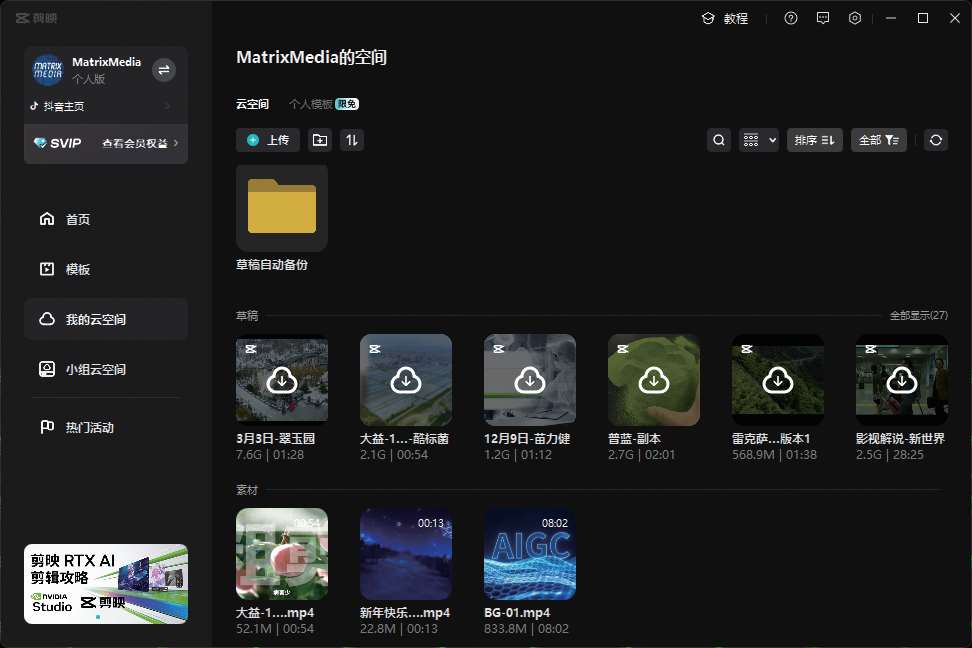The image size is (972, 648).
Task: Download the 3月3日-翠玉园 draft from cloud
Action: pyautogui.click(x=282, y=380)
